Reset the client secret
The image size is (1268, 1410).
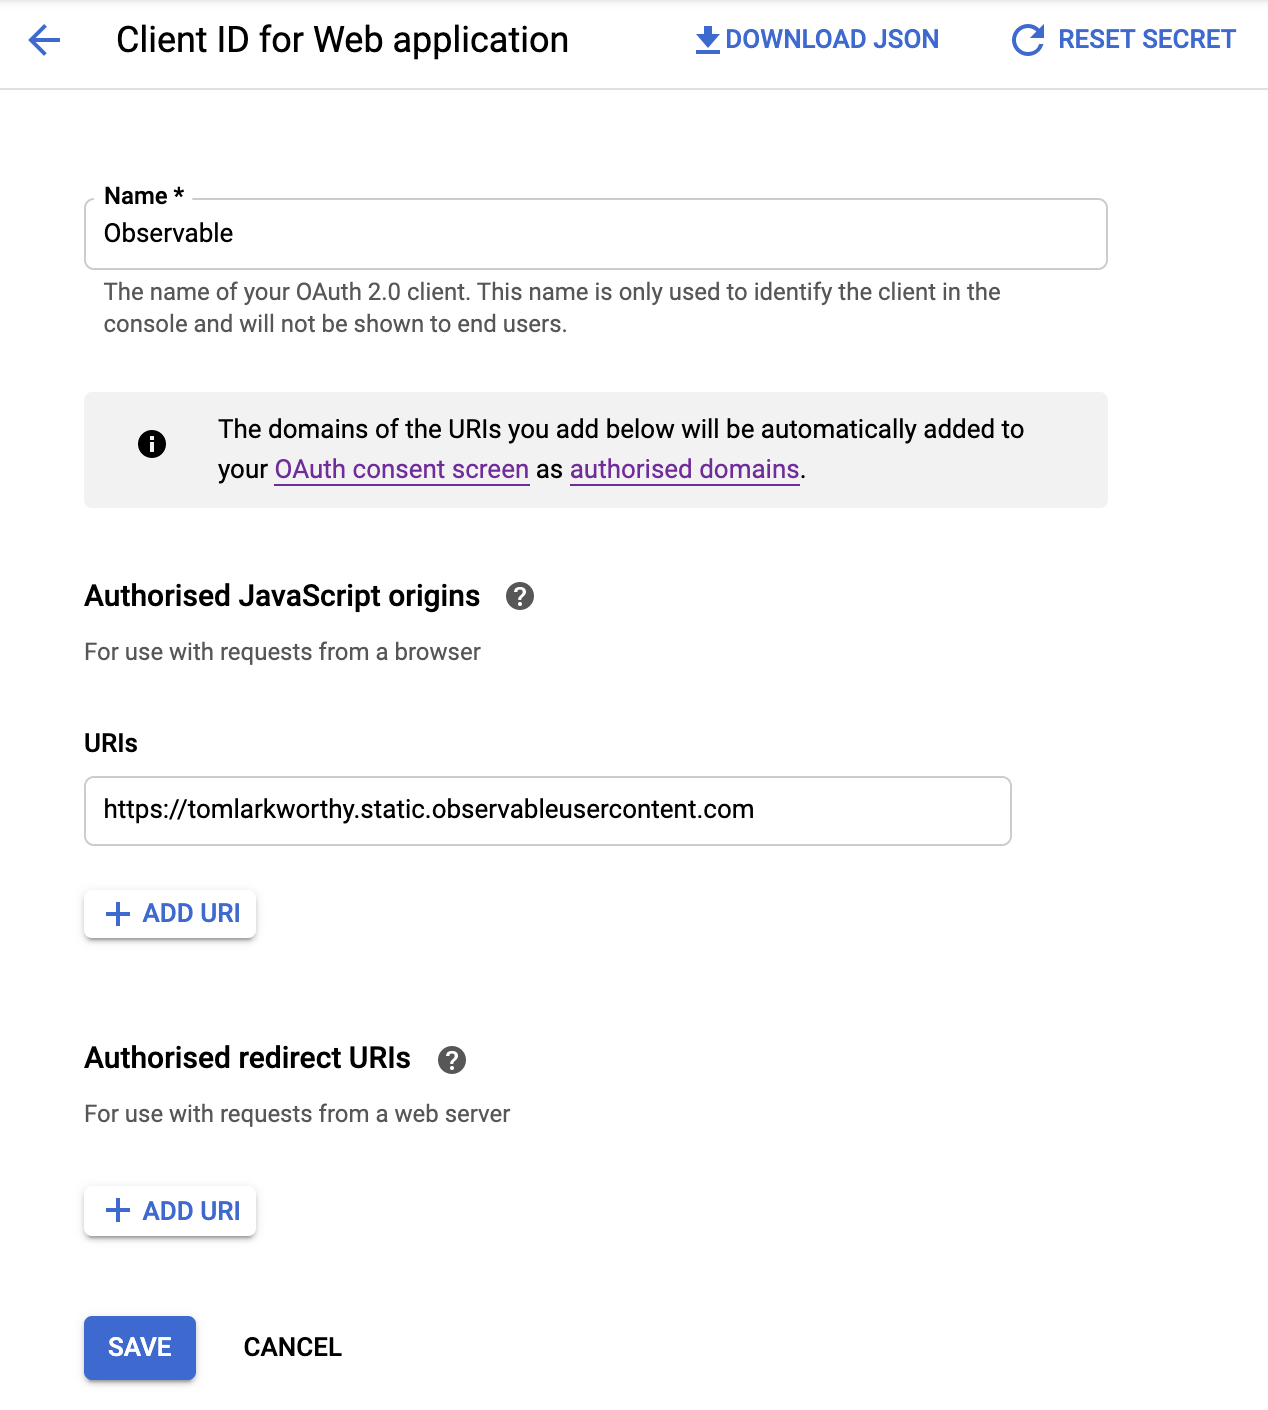[x=1124, y=40]
